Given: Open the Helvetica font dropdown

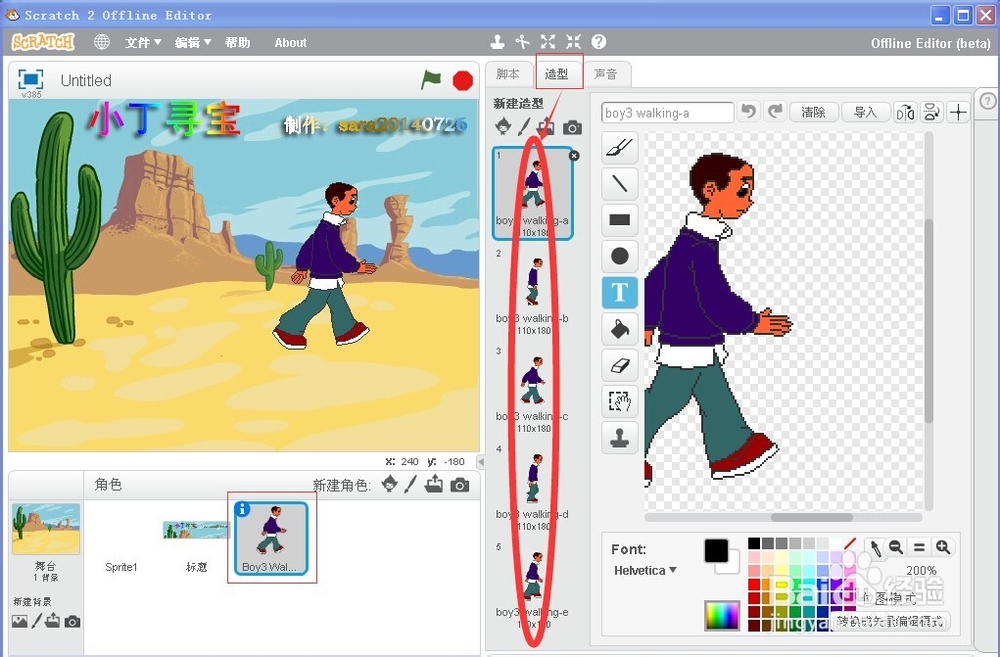Looking at the screenshot, I should (x=645, y=570).
